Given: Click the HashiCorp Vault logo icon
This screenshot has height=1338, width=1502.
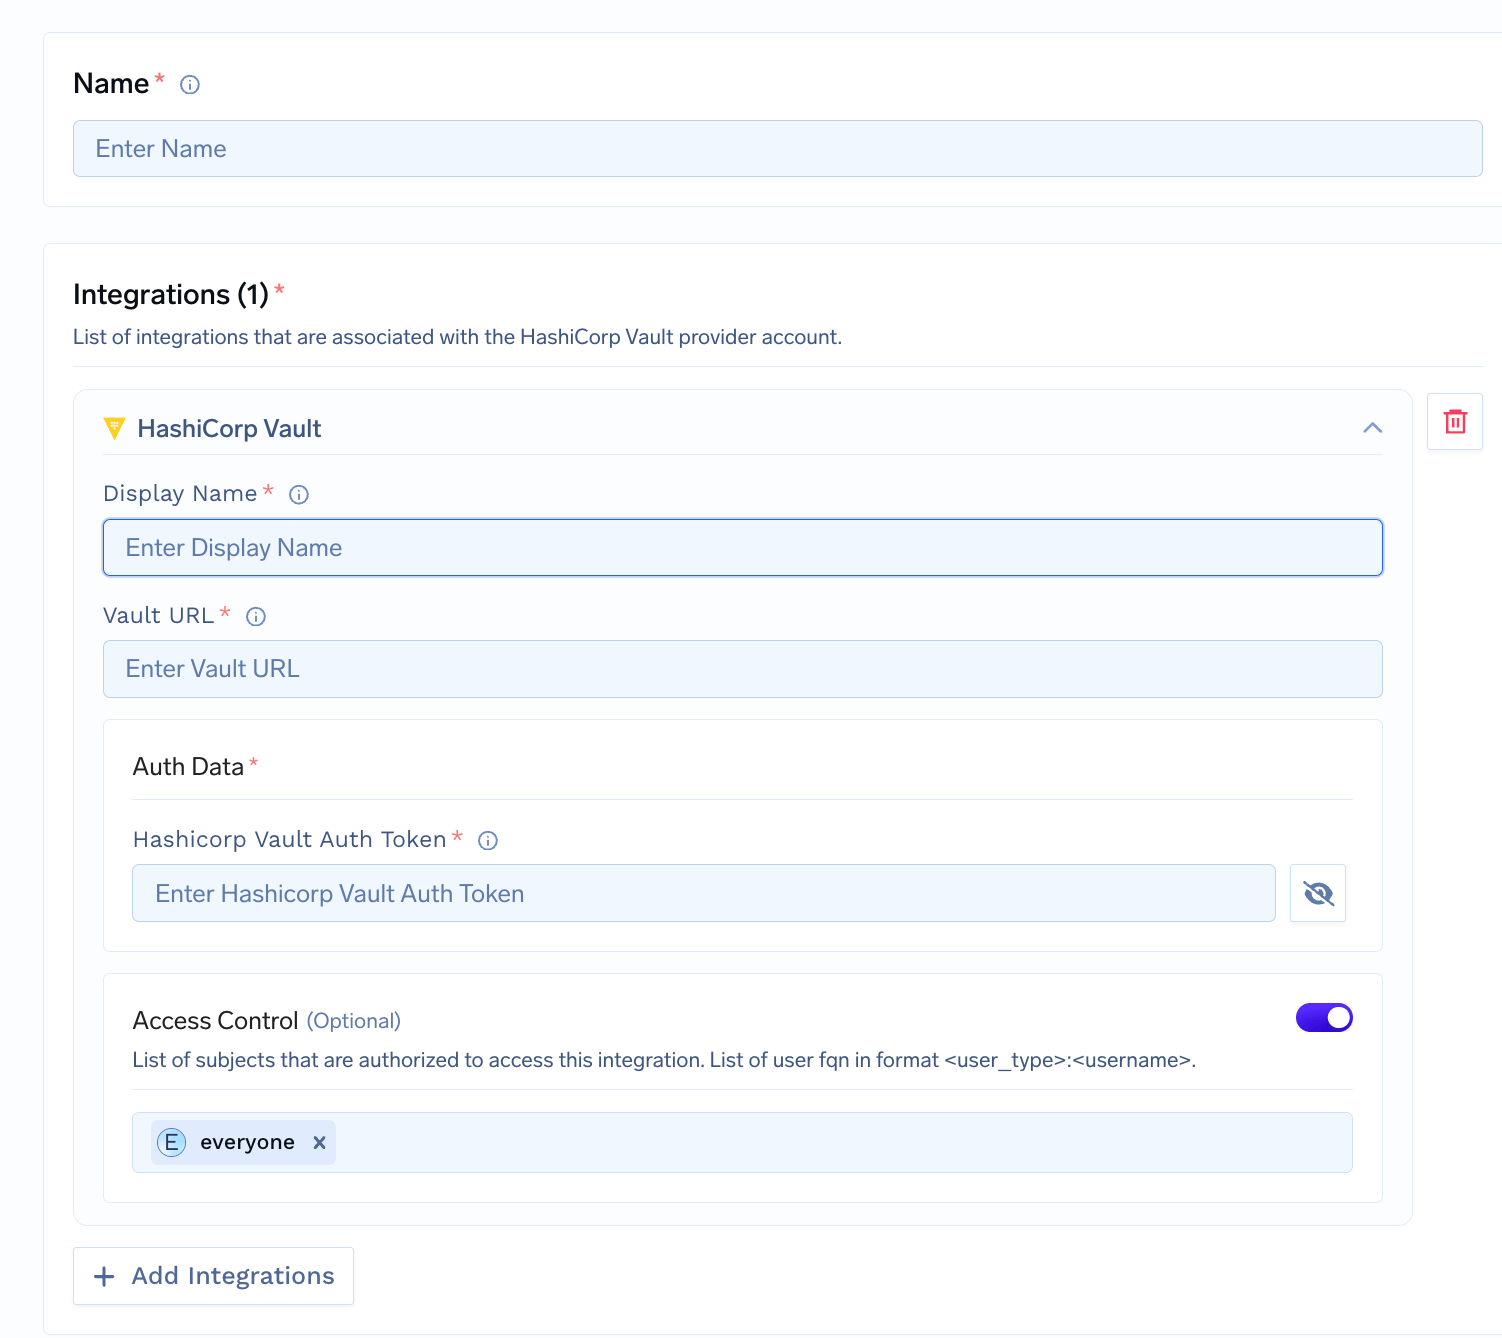Looking at the screenshot, I should click(x=115, y=429).
